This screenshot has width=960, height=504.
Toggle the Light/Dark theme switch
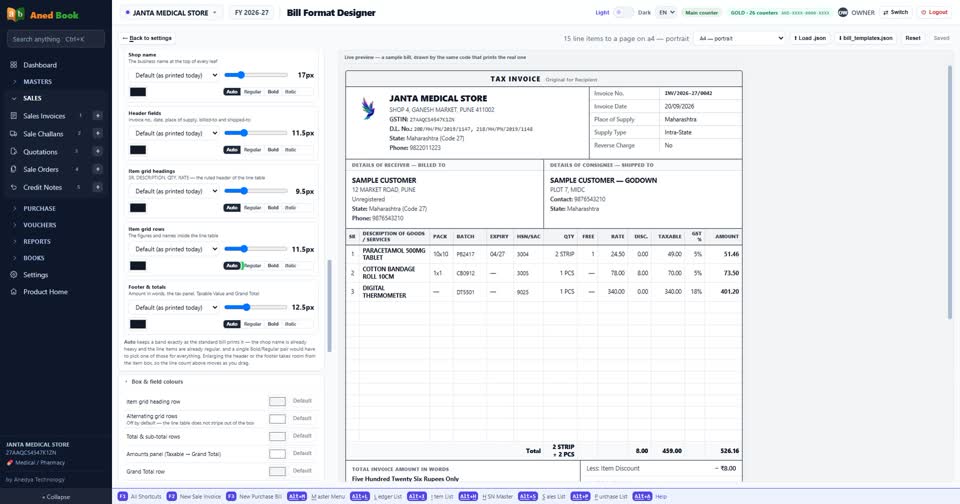tap(623, 12)
